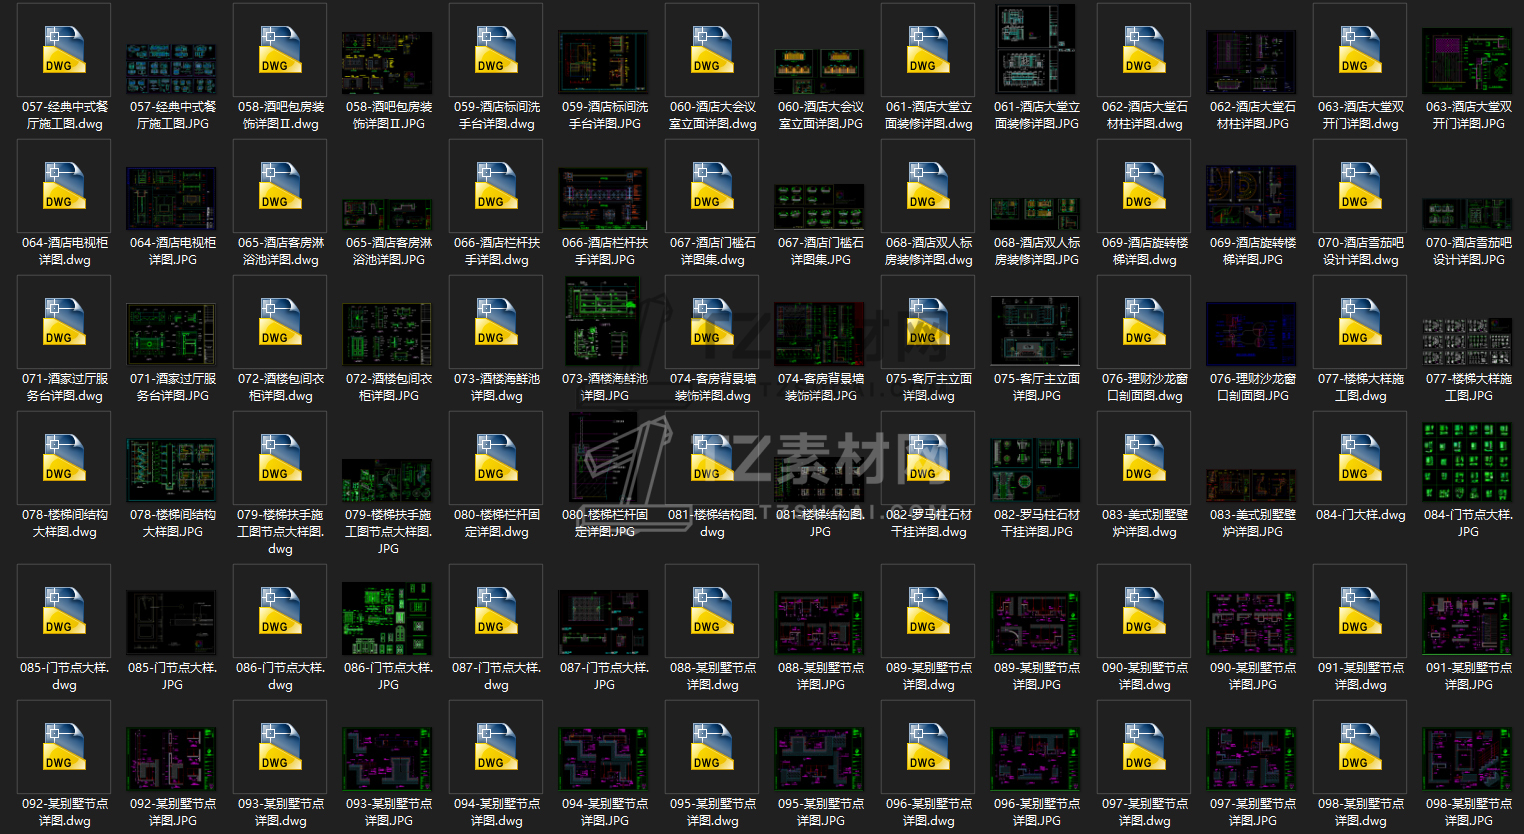Click the file name "065-酒店客房淋浴池详图.dwg"
The height and width of the screenshot is (834, 1524).
click(x=280, y=251)
